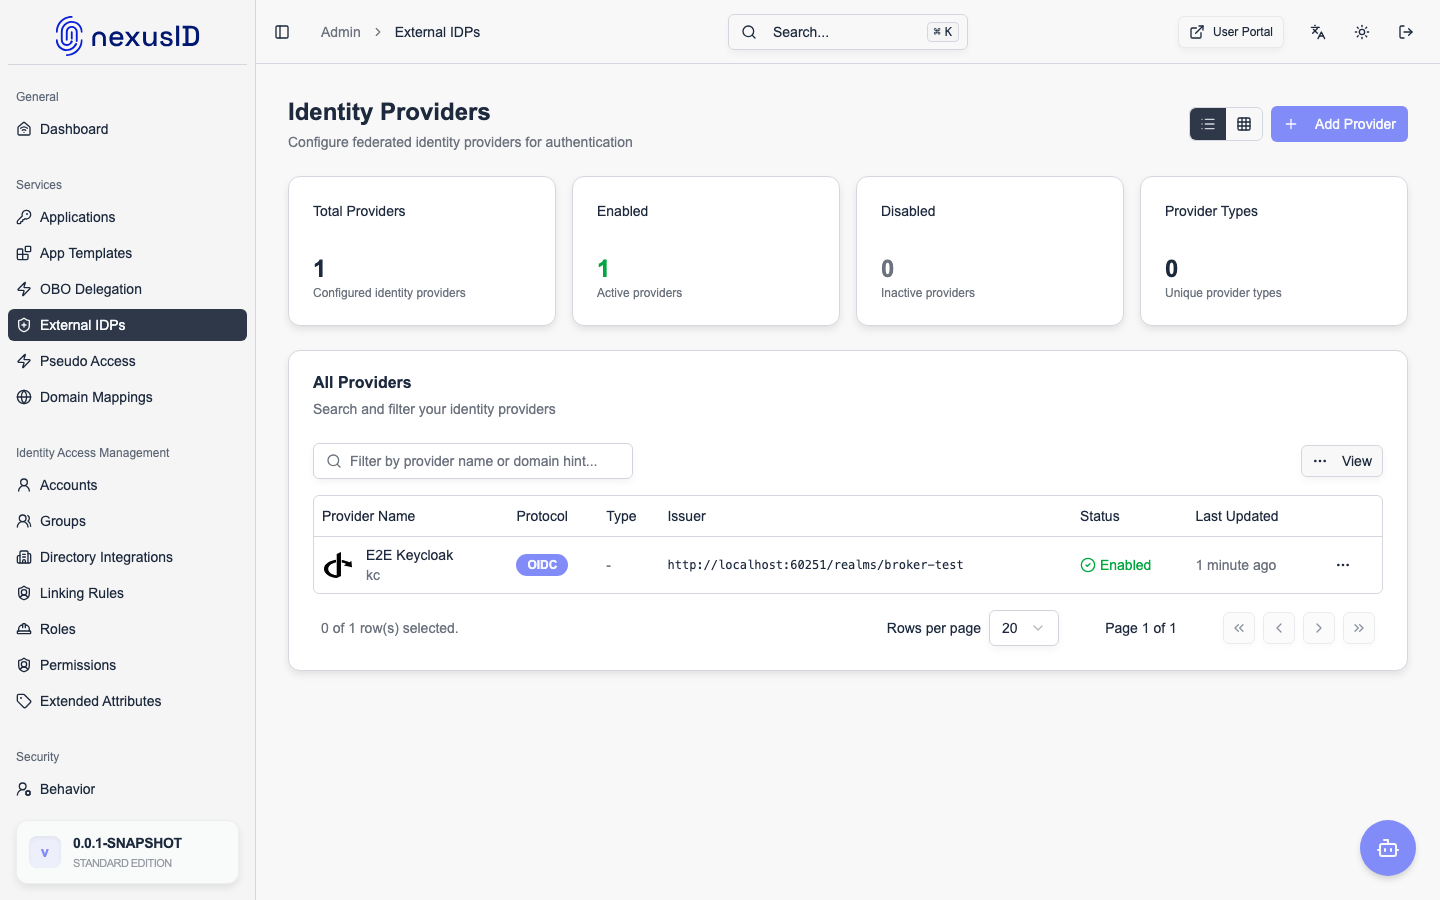Open the chatbot assistant button
Image resolution: width=1440 pixels, height=900 pixels.
click(1388, 848)
